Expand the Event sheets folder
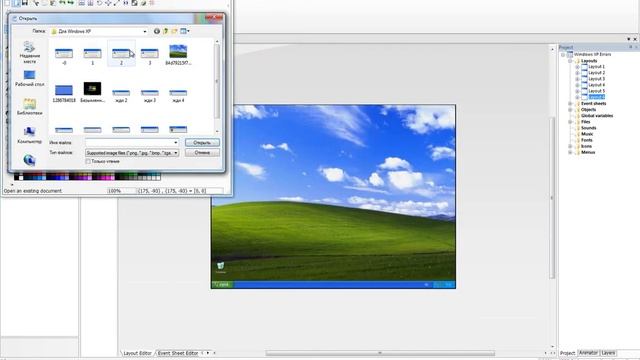Image resolution: width=640 pixels, height=360 pixels. point(570,104)
